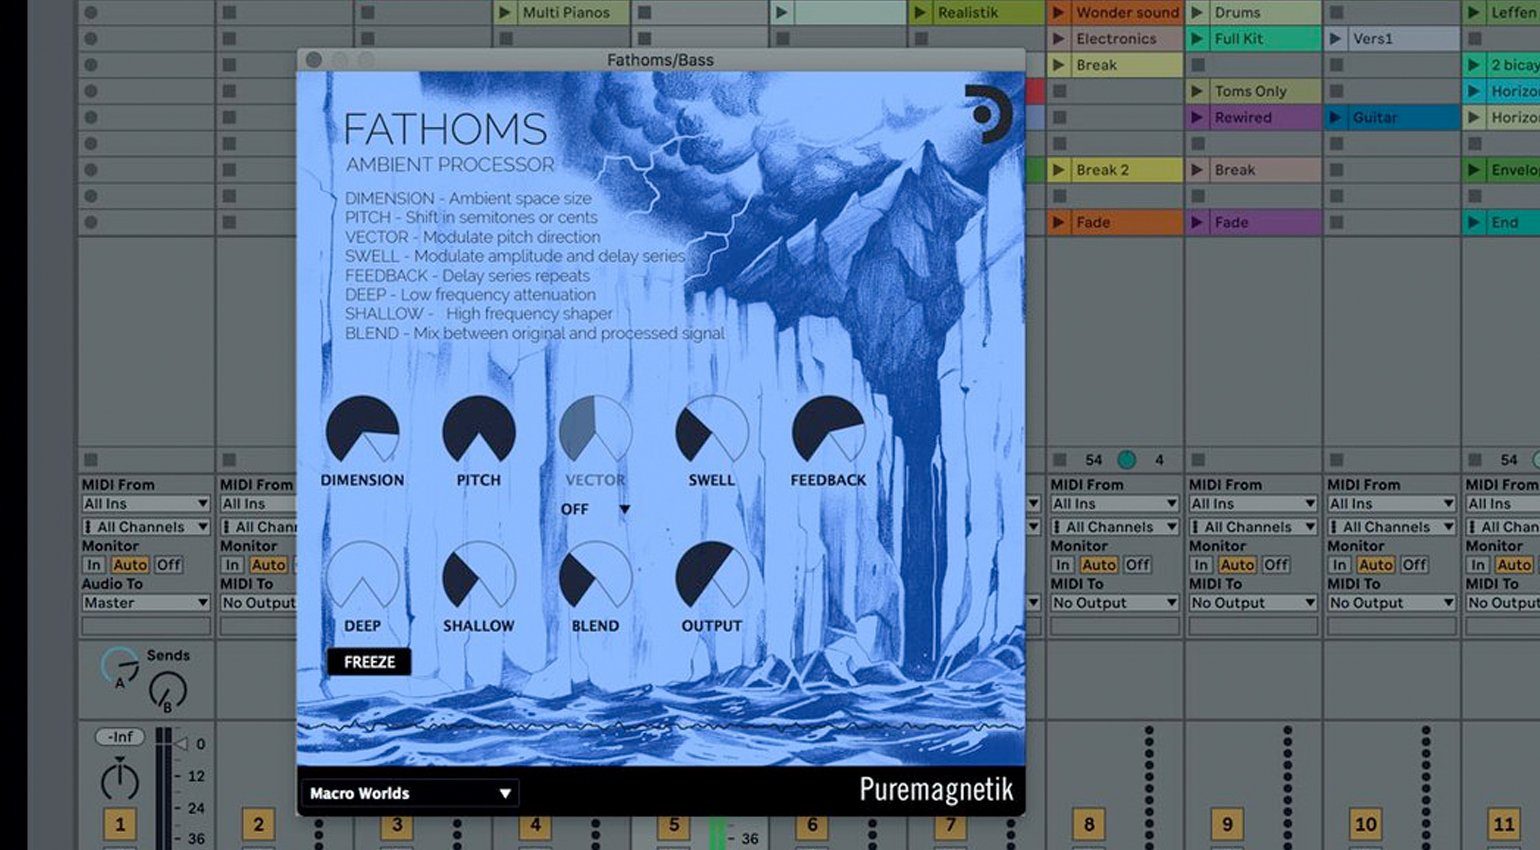Click the Fathoms/Bass window title bar
The height and width of the screenshot is (850, 1540).
[660, 60]
